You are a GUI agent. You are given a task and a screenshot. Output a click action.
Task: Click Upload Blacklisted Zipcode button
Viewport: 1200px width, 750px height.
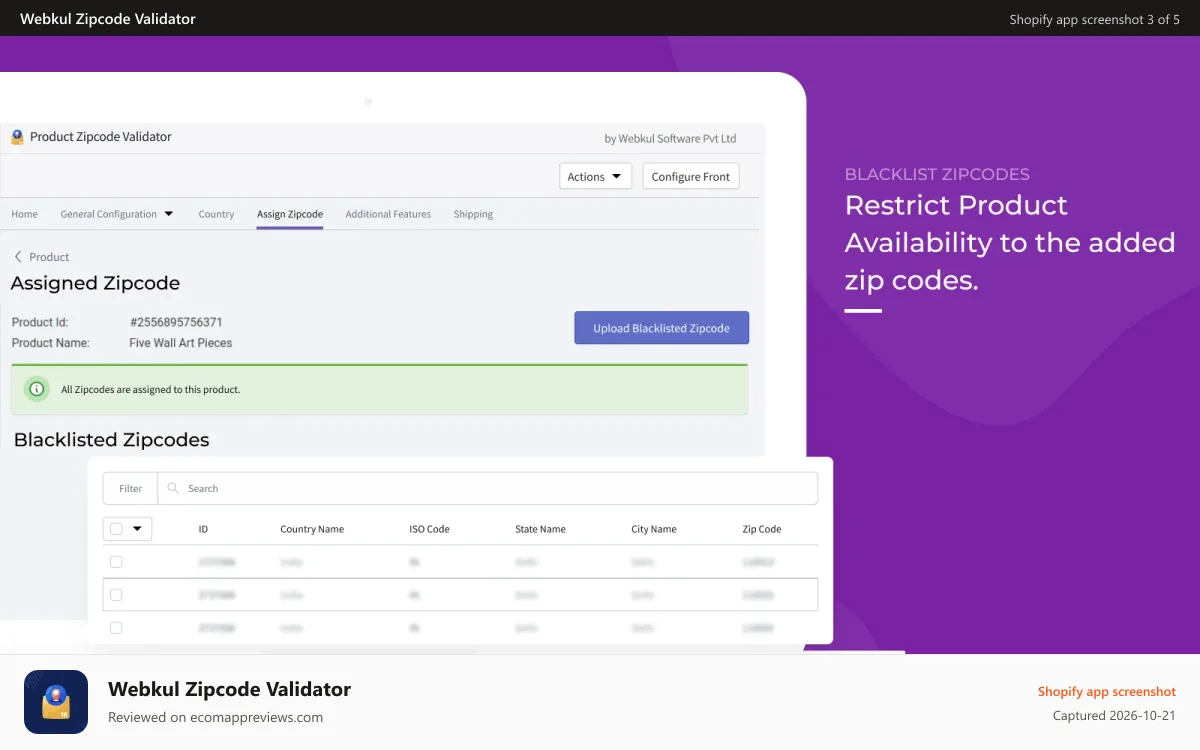tap(661, 328)
